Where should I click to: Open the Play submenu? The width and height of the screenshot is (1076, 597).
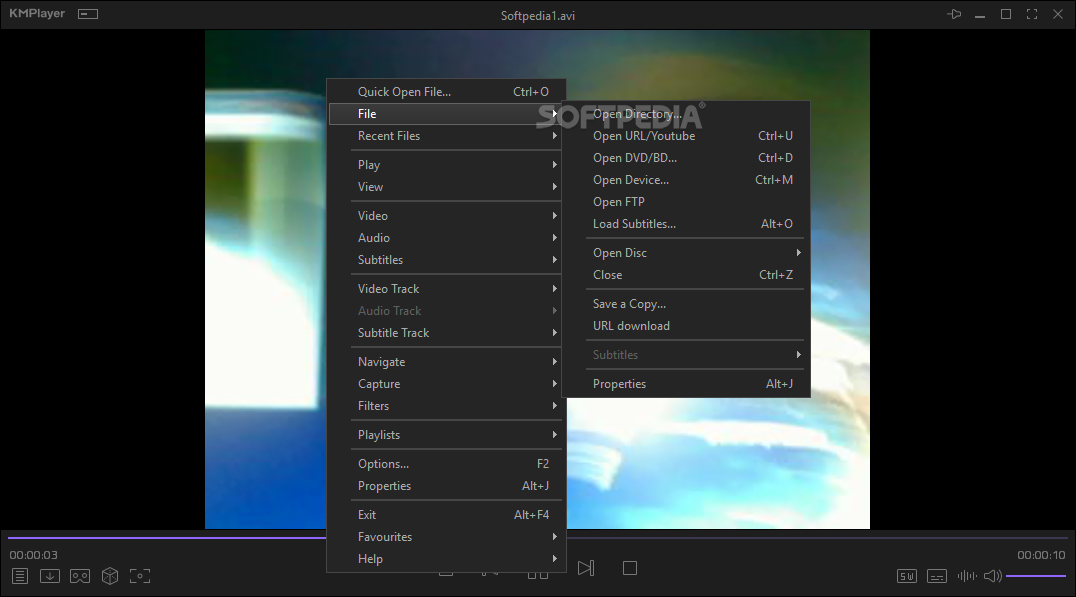(446, 165)
